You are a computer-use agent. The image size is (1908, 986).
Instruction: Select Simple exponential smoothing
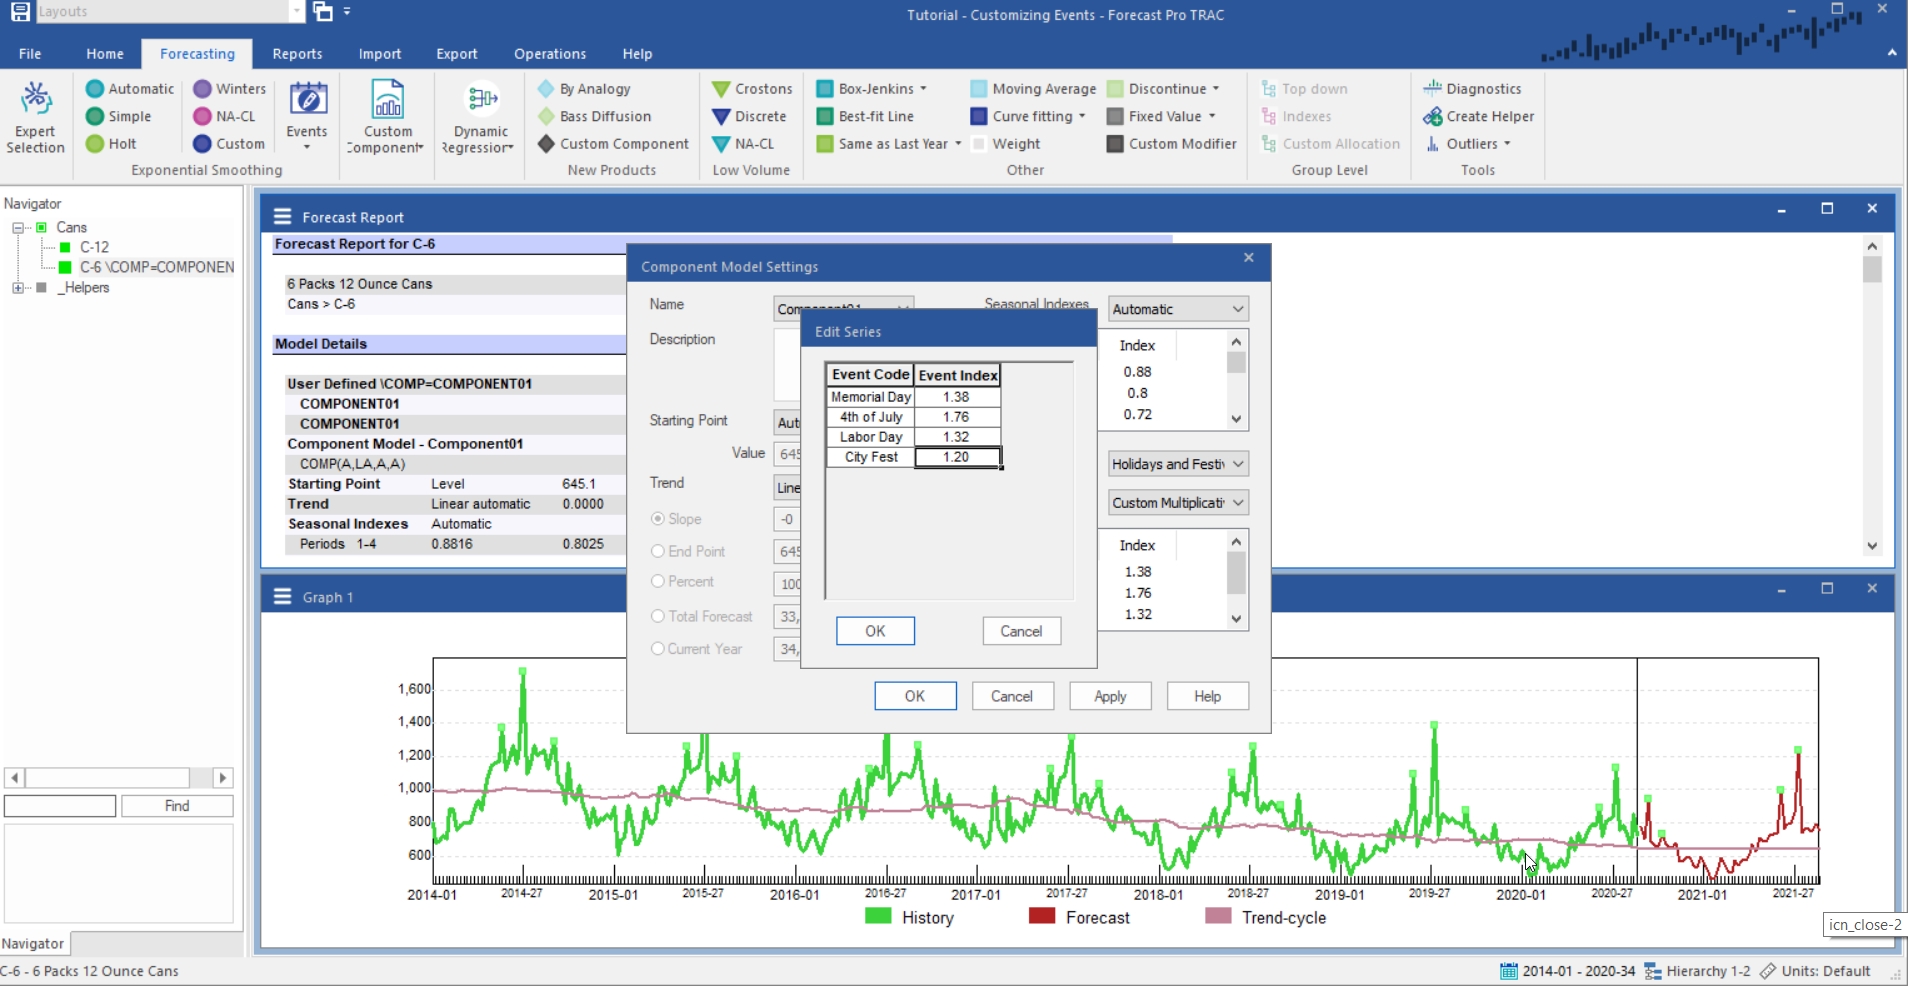119,116
